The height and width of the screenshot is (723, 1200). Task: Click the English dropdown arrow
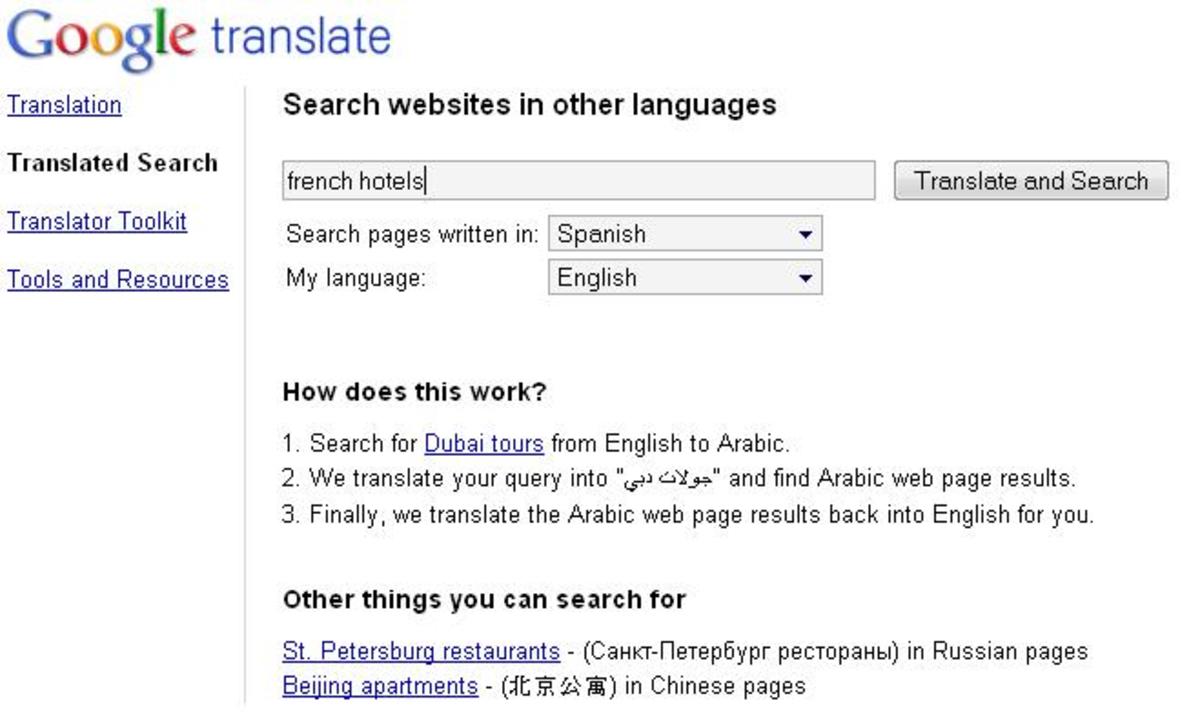pyautogui.click(x=806, y=277)
